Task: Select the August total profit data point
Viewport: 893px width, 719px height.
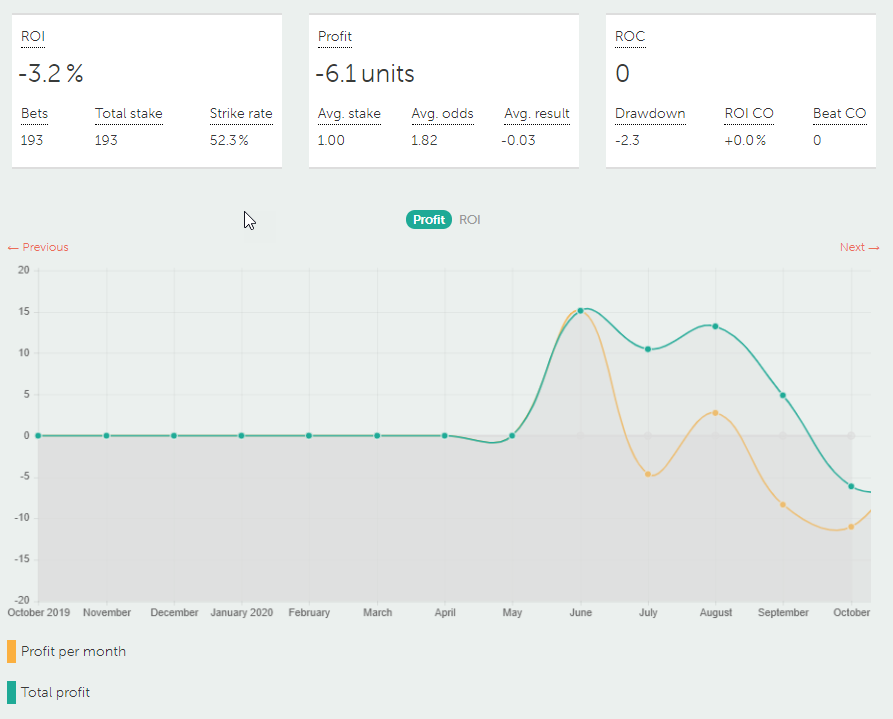Action: pos(715,326)
